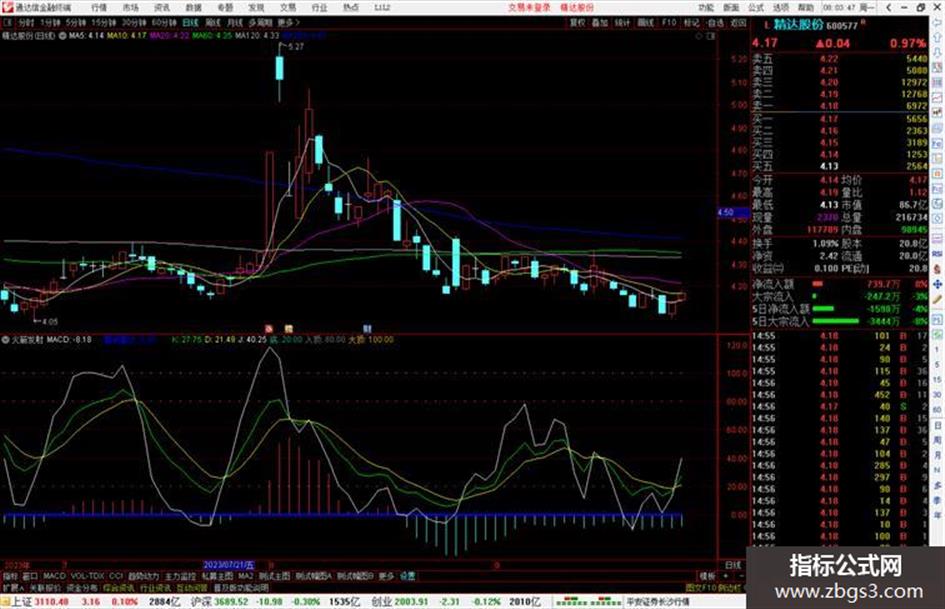Click the 沪深 index in status bar
This screenshot has height=609, width=945.
(x=201, y=602)
